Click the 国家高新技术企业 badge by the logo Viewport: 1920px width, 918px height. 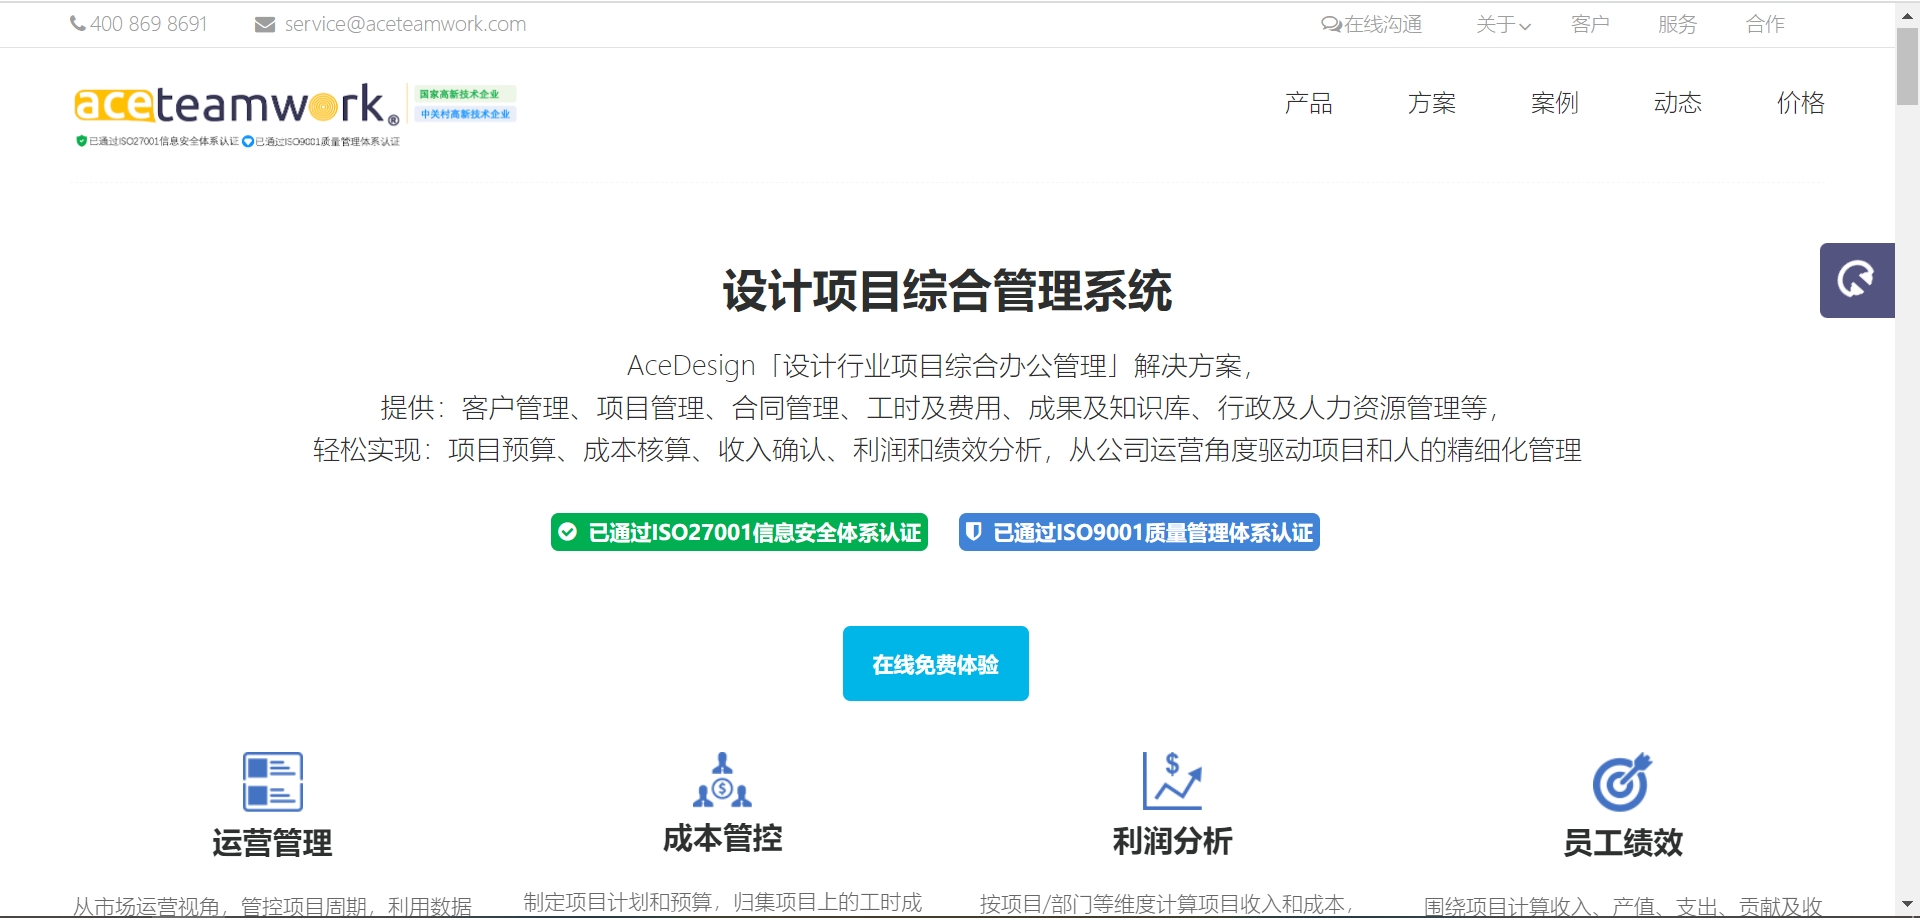click(465, 94)
